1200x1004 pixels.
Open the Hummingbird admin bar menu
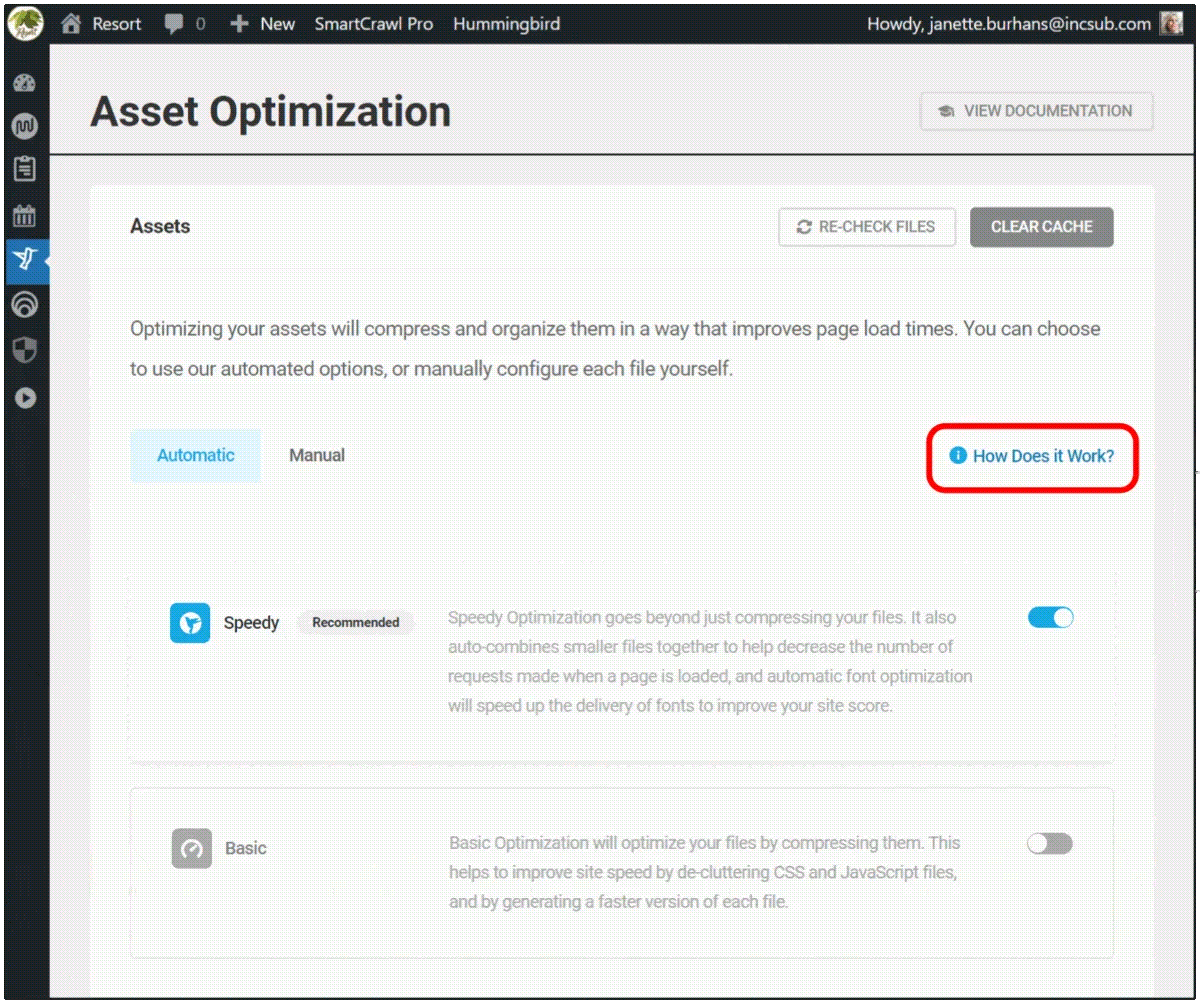[507, 23]
